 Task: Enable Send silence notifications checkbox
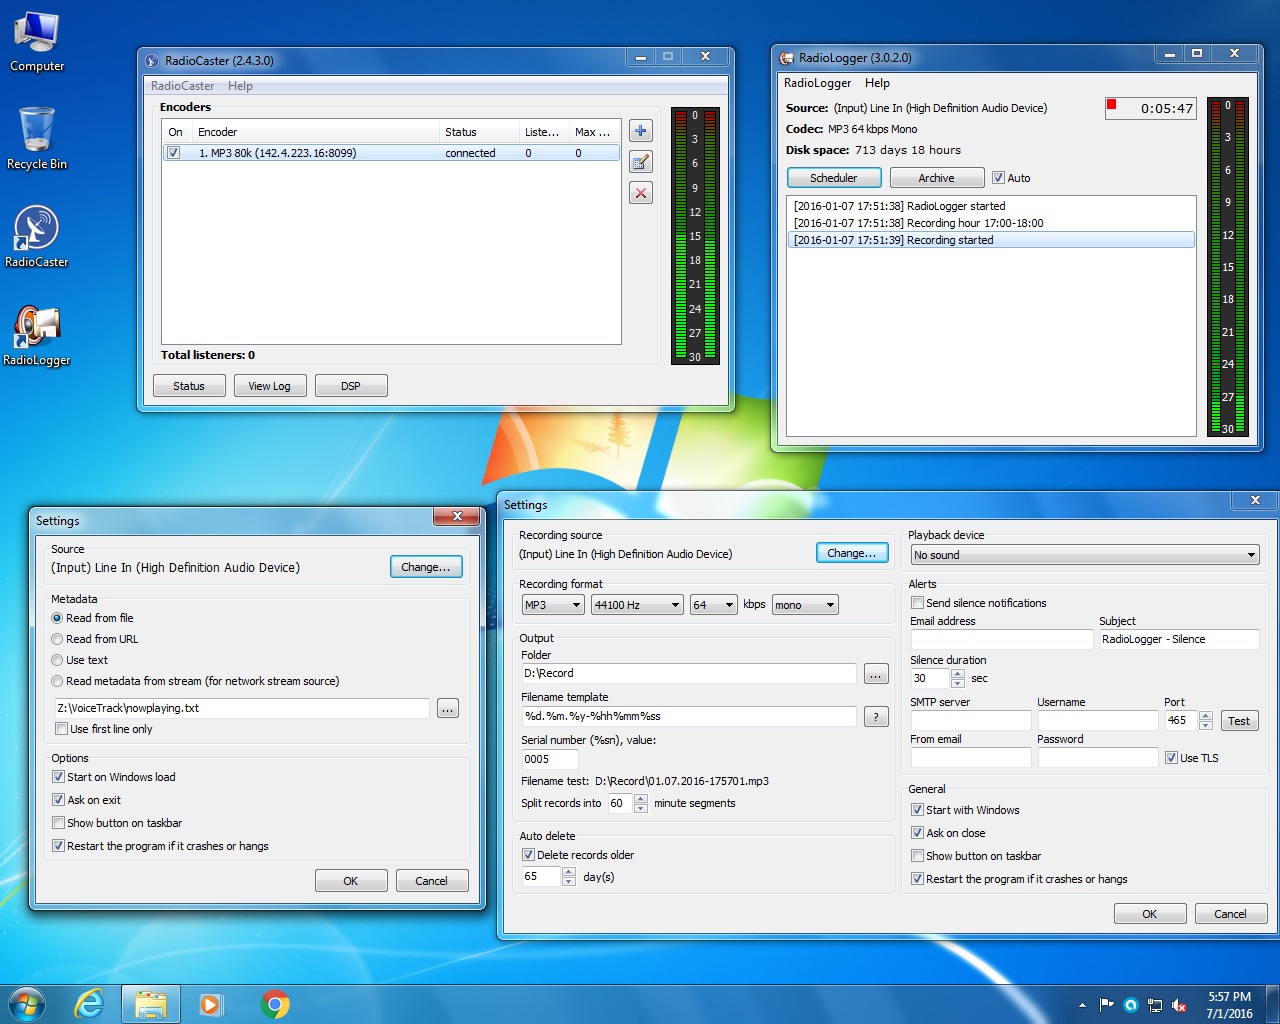click(917, 603)
